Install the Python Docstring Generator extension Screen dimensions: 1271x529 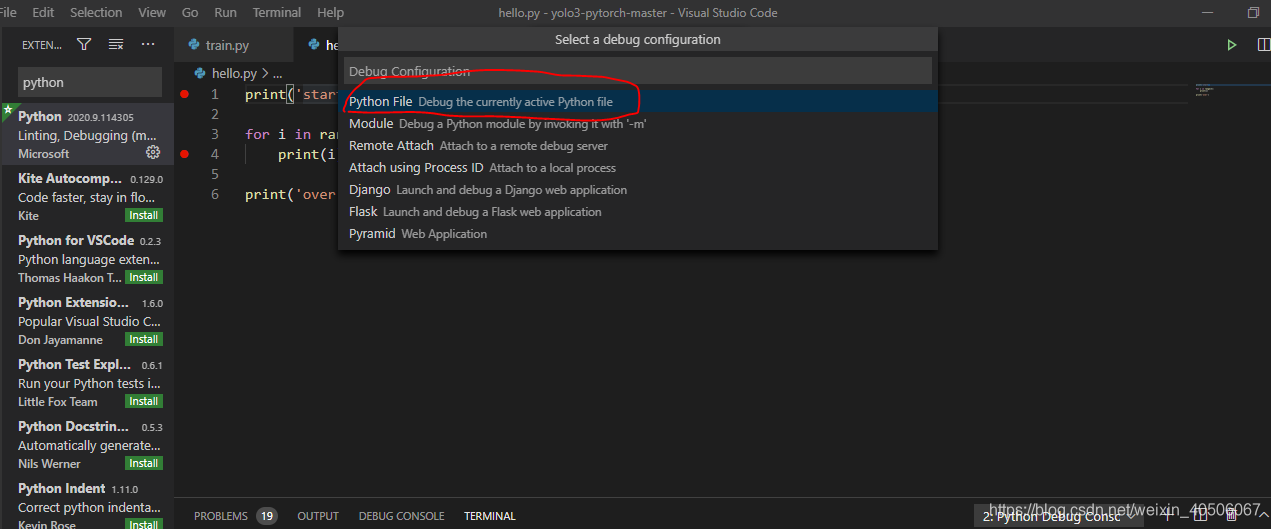coord(143,463)
